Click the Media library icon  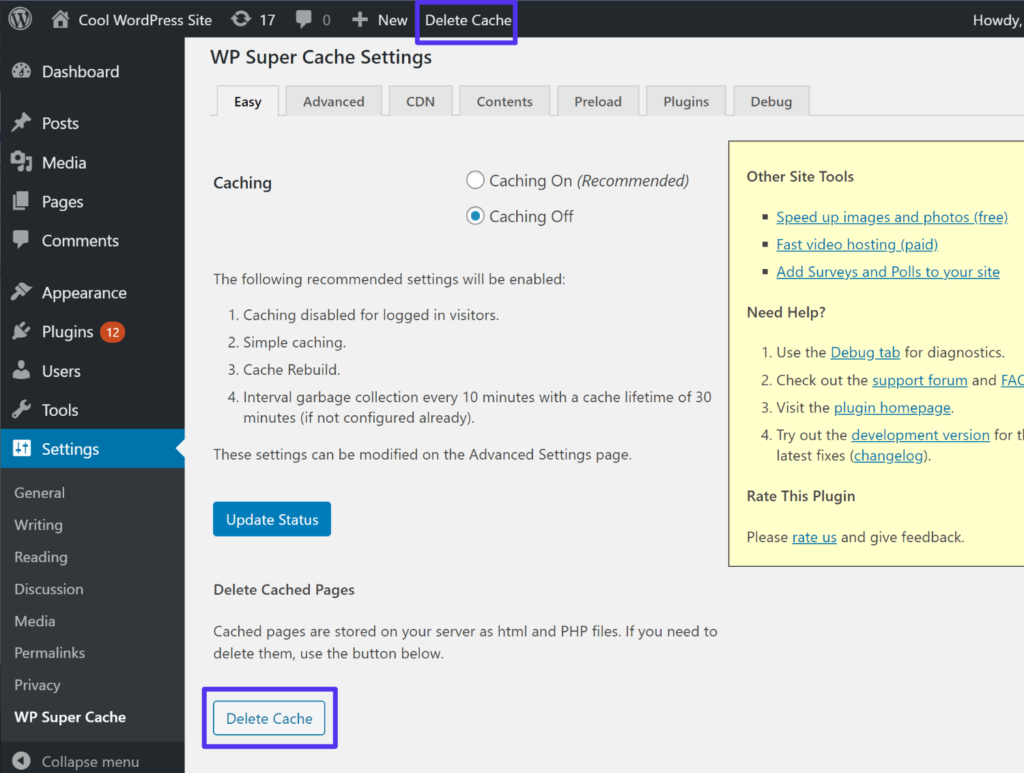pos(22,162)
